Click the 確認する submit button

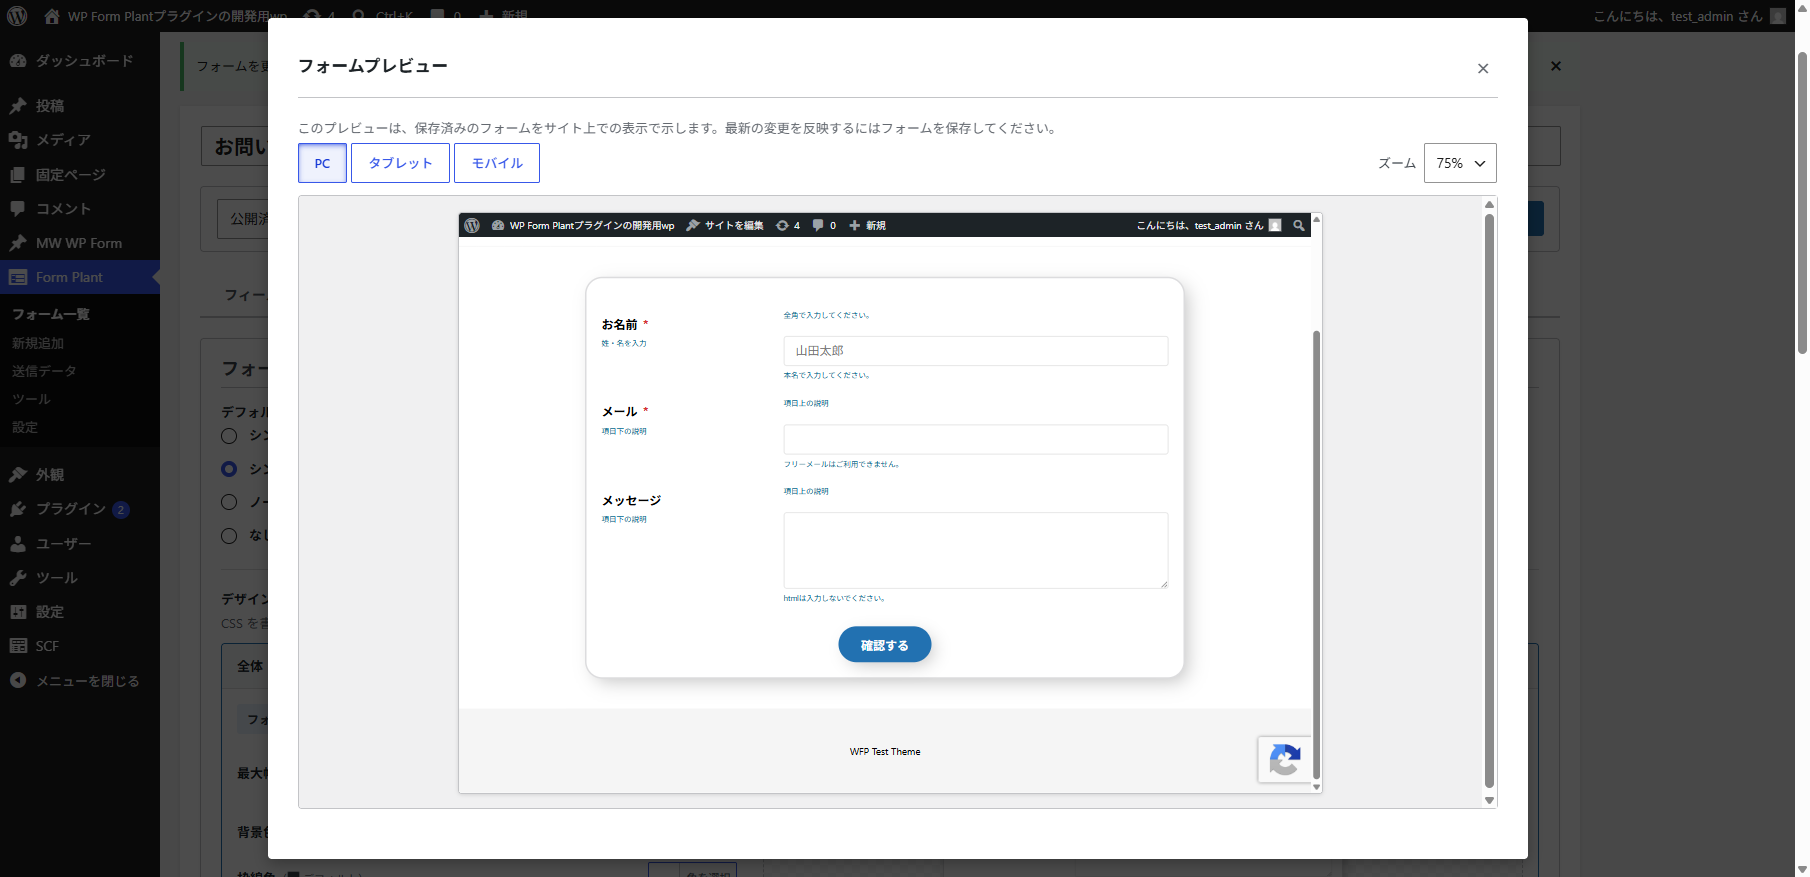coord(884,645)
